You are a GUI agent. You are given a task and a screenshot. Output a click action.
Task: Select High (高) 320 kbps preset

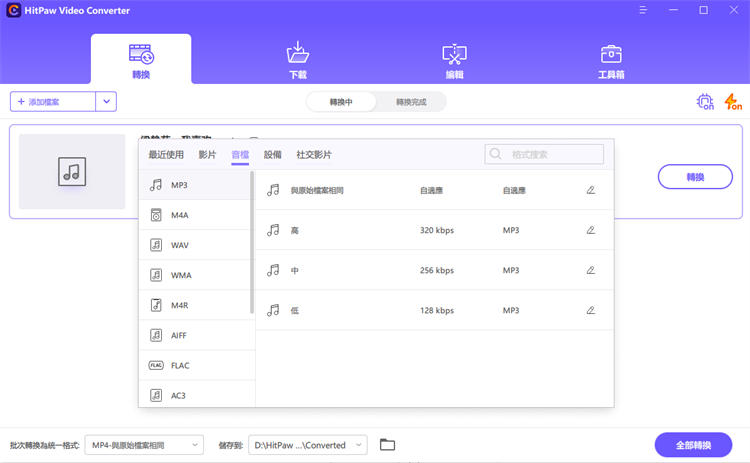point(435,230)
